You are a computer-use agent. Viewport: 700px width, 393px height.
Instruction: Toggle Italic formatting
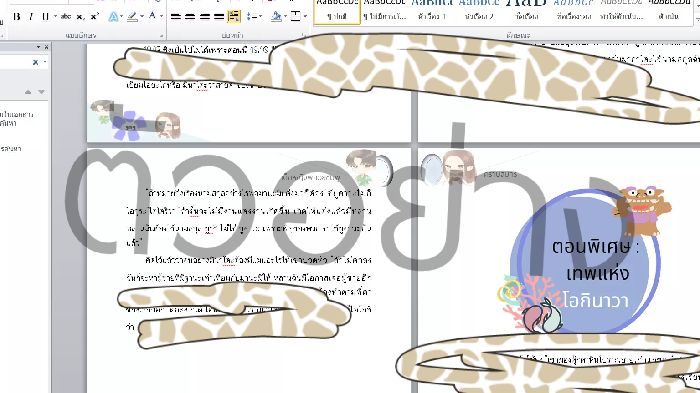[x=31, y=17]
